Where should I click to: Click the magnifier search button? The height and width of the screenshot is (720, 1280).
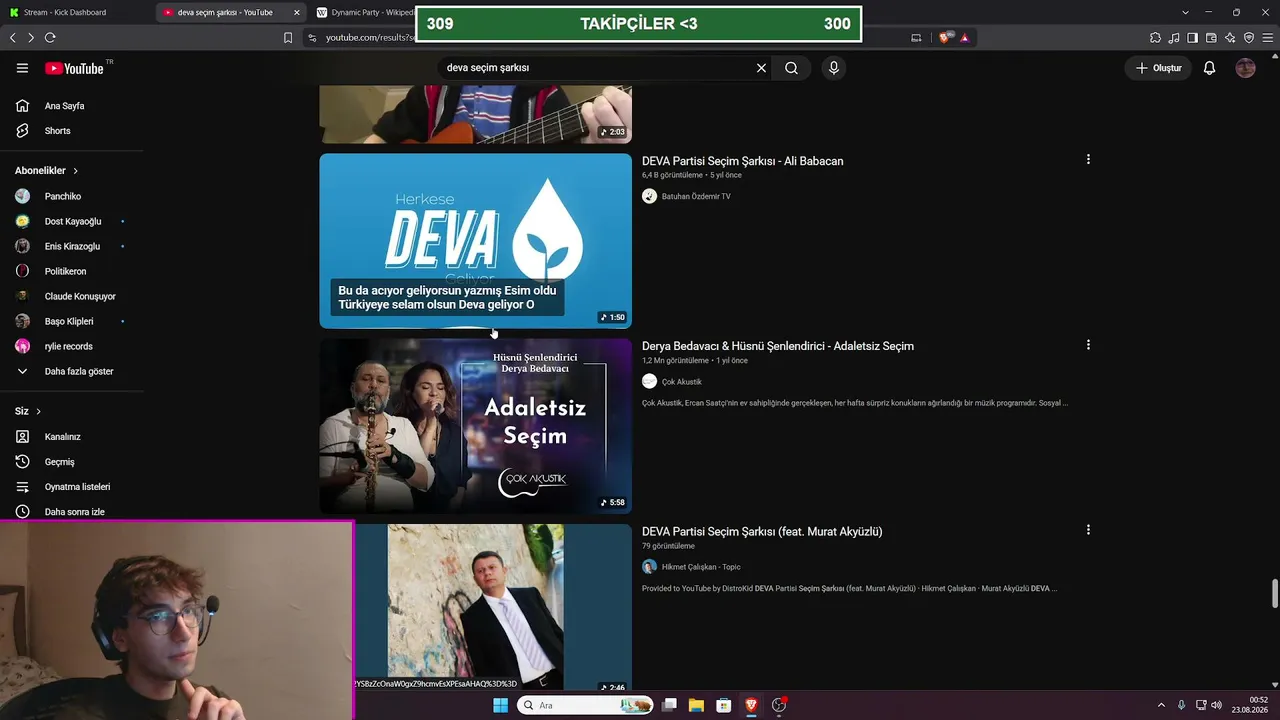click(791, 68)
